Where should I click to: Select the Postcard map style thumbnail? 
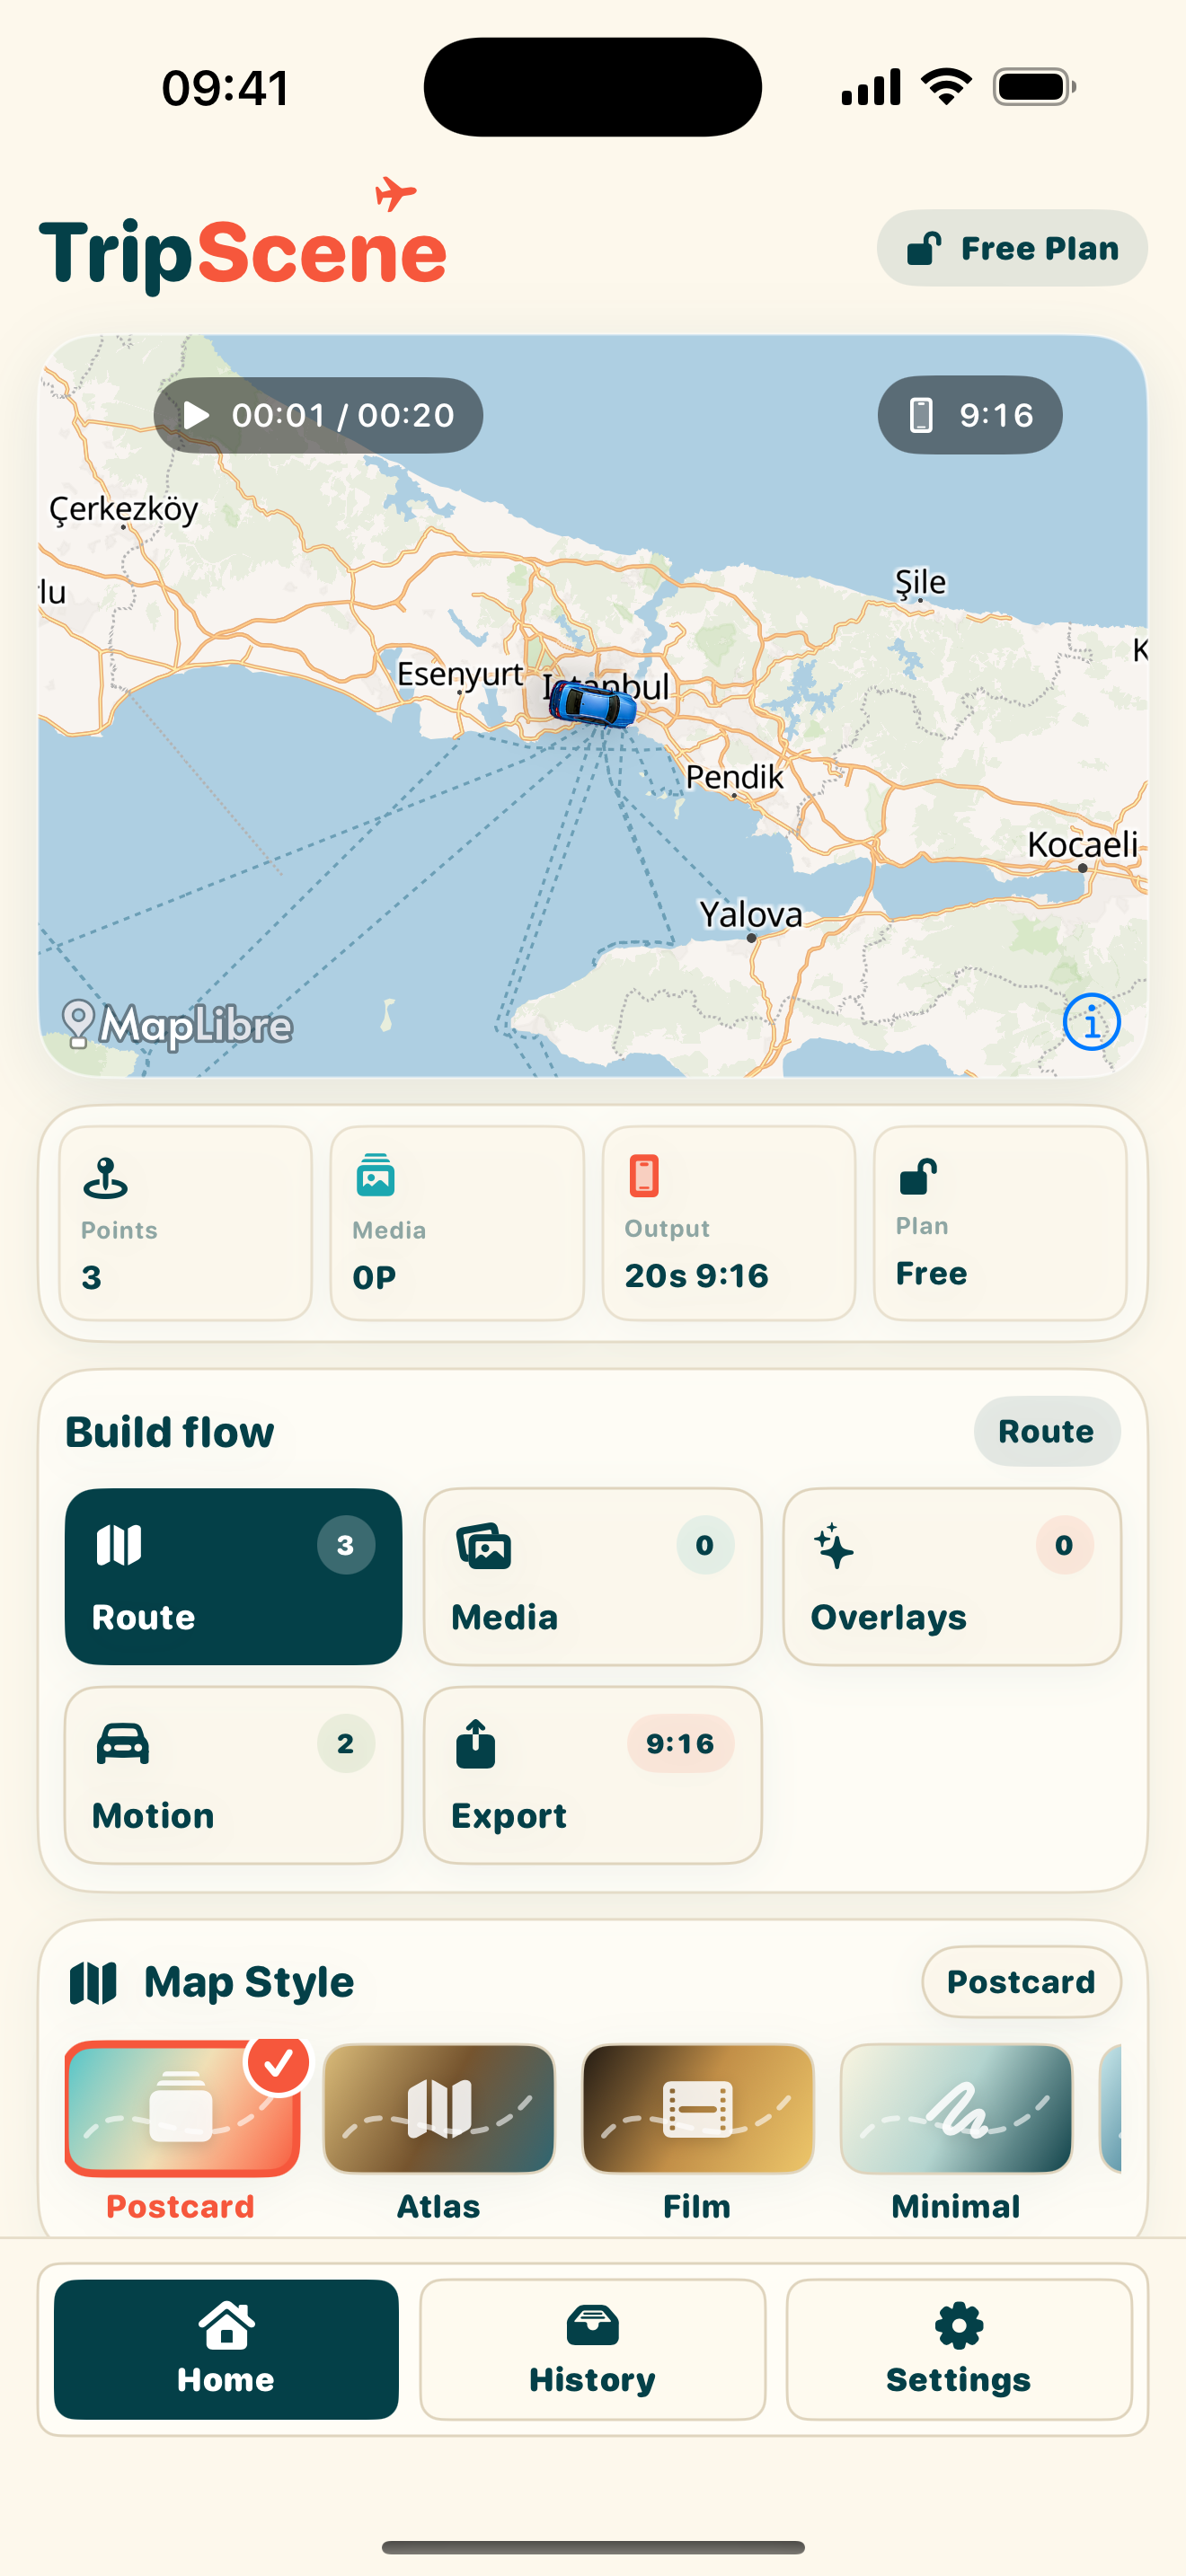(182, 2108)
